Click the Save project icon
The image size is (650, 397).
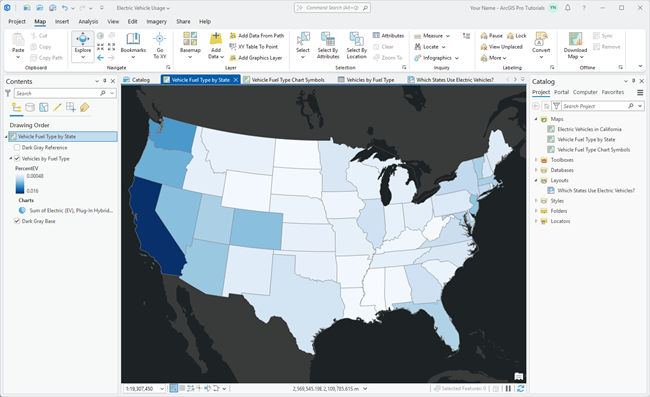(x=52, y=8)
